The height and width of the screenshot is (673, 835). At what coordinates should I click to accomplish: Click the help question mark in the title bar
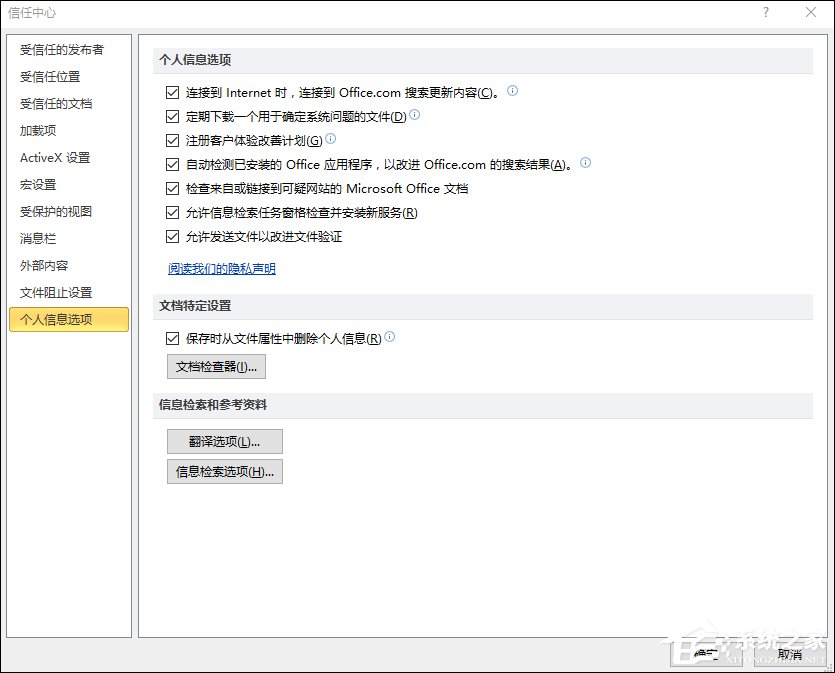pyautogui.click(x=765, y=13)
